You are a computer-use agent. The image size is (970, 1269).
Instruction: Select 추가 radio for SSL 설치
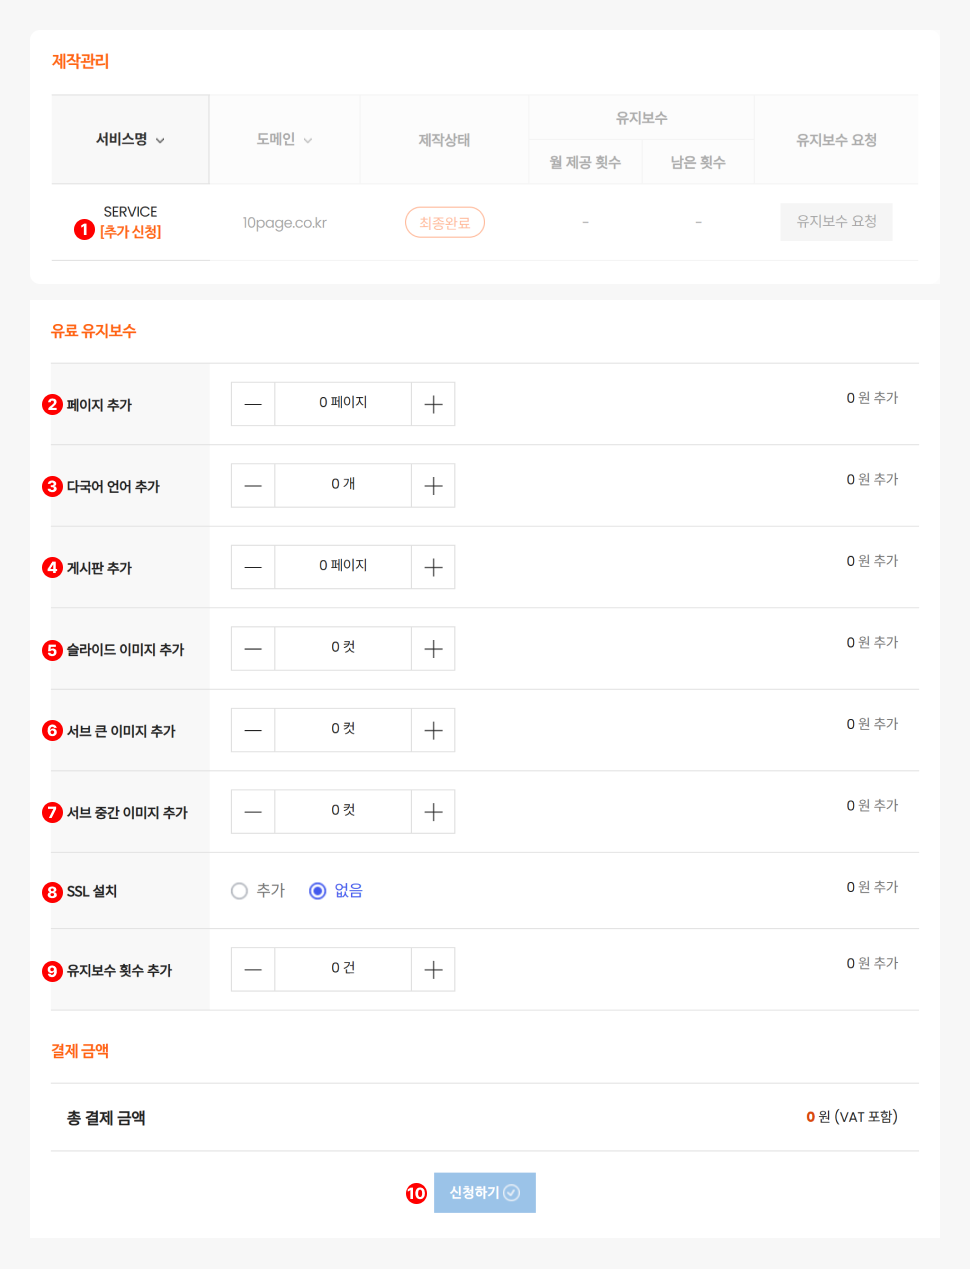tap(240, 891)
